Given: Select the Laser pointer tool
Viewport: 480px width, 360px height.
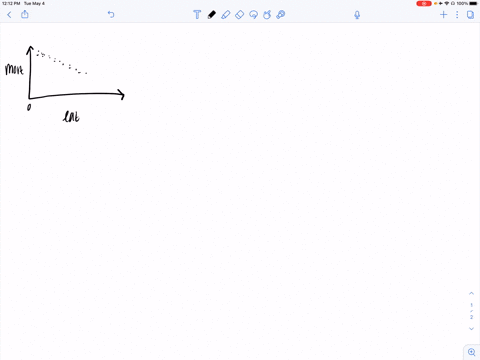Looking at the screenshot, I should 281,15.
